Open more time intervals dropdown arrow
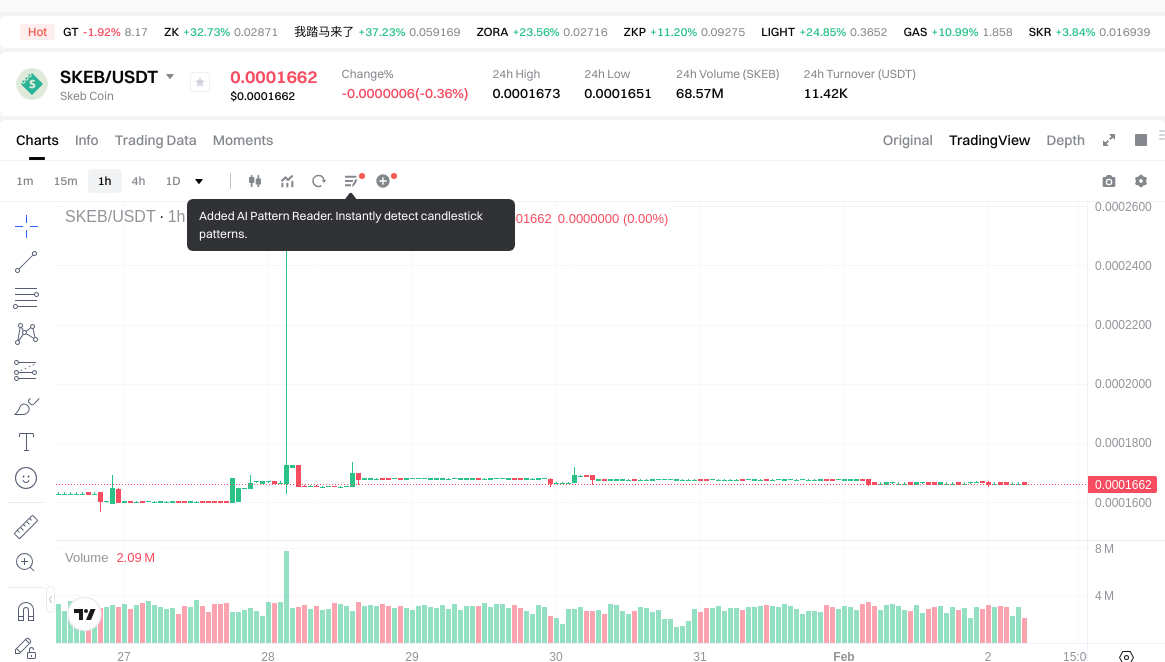This screenshot has width=1165, height=662. (x=199, y=181)
